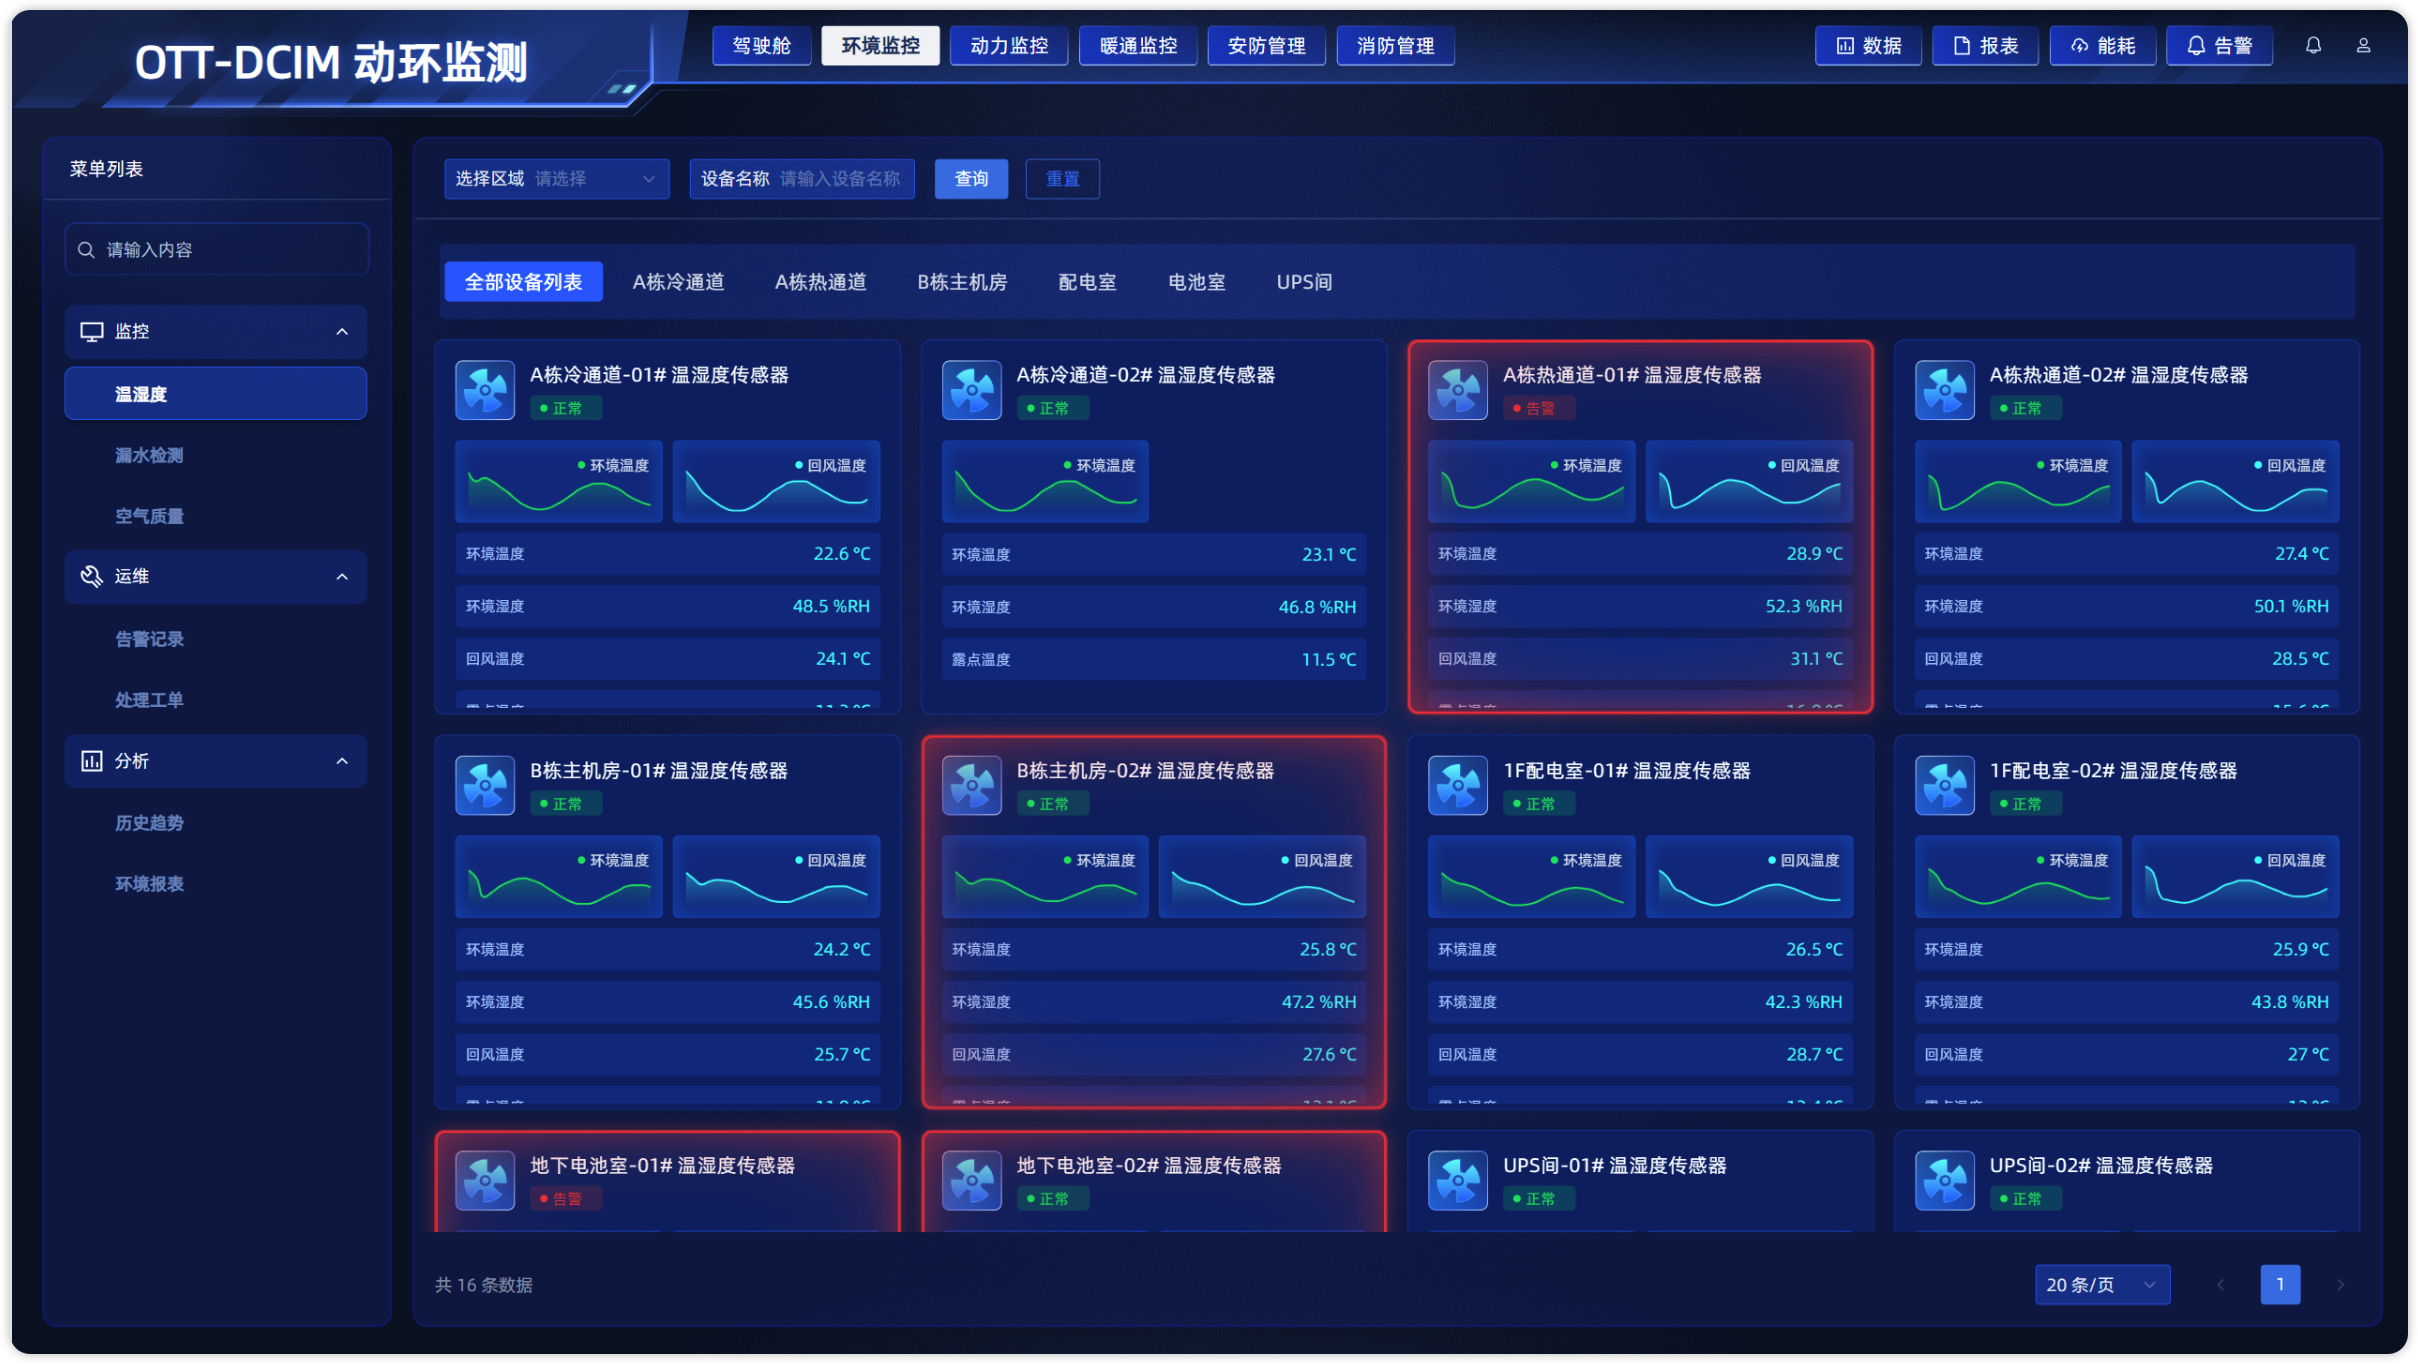Viewport: 2418px width, 1364px height.
Task: Click the search magnifier icon in menu list
Action: tap(86, 249)
